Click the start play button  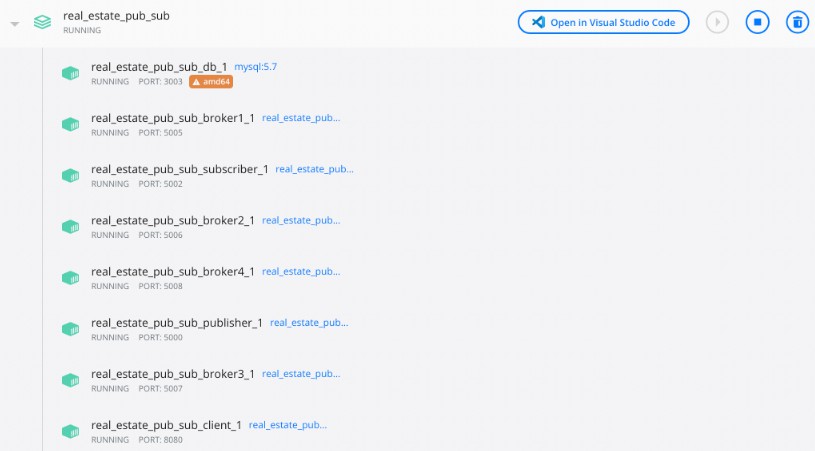(717, 22)
